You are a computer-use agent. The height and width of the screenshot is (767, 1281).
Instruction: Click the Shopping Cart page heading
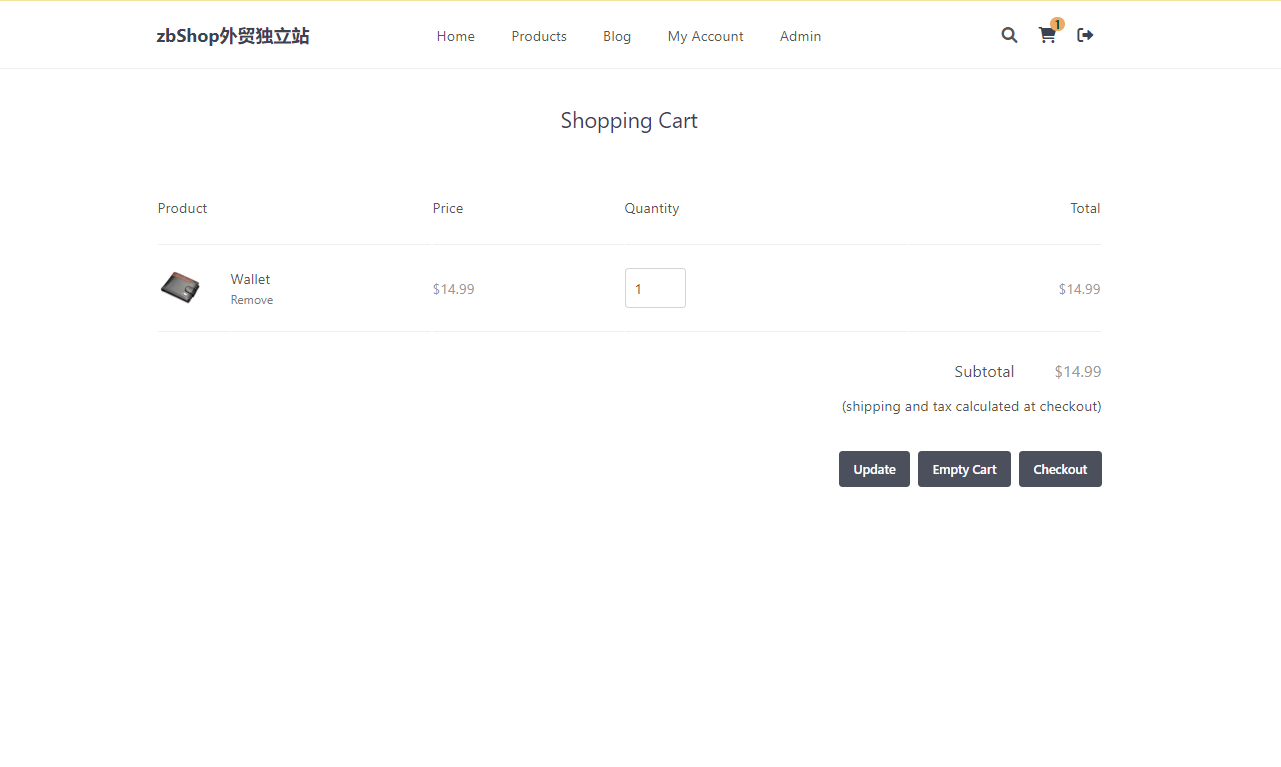point(629,121)
